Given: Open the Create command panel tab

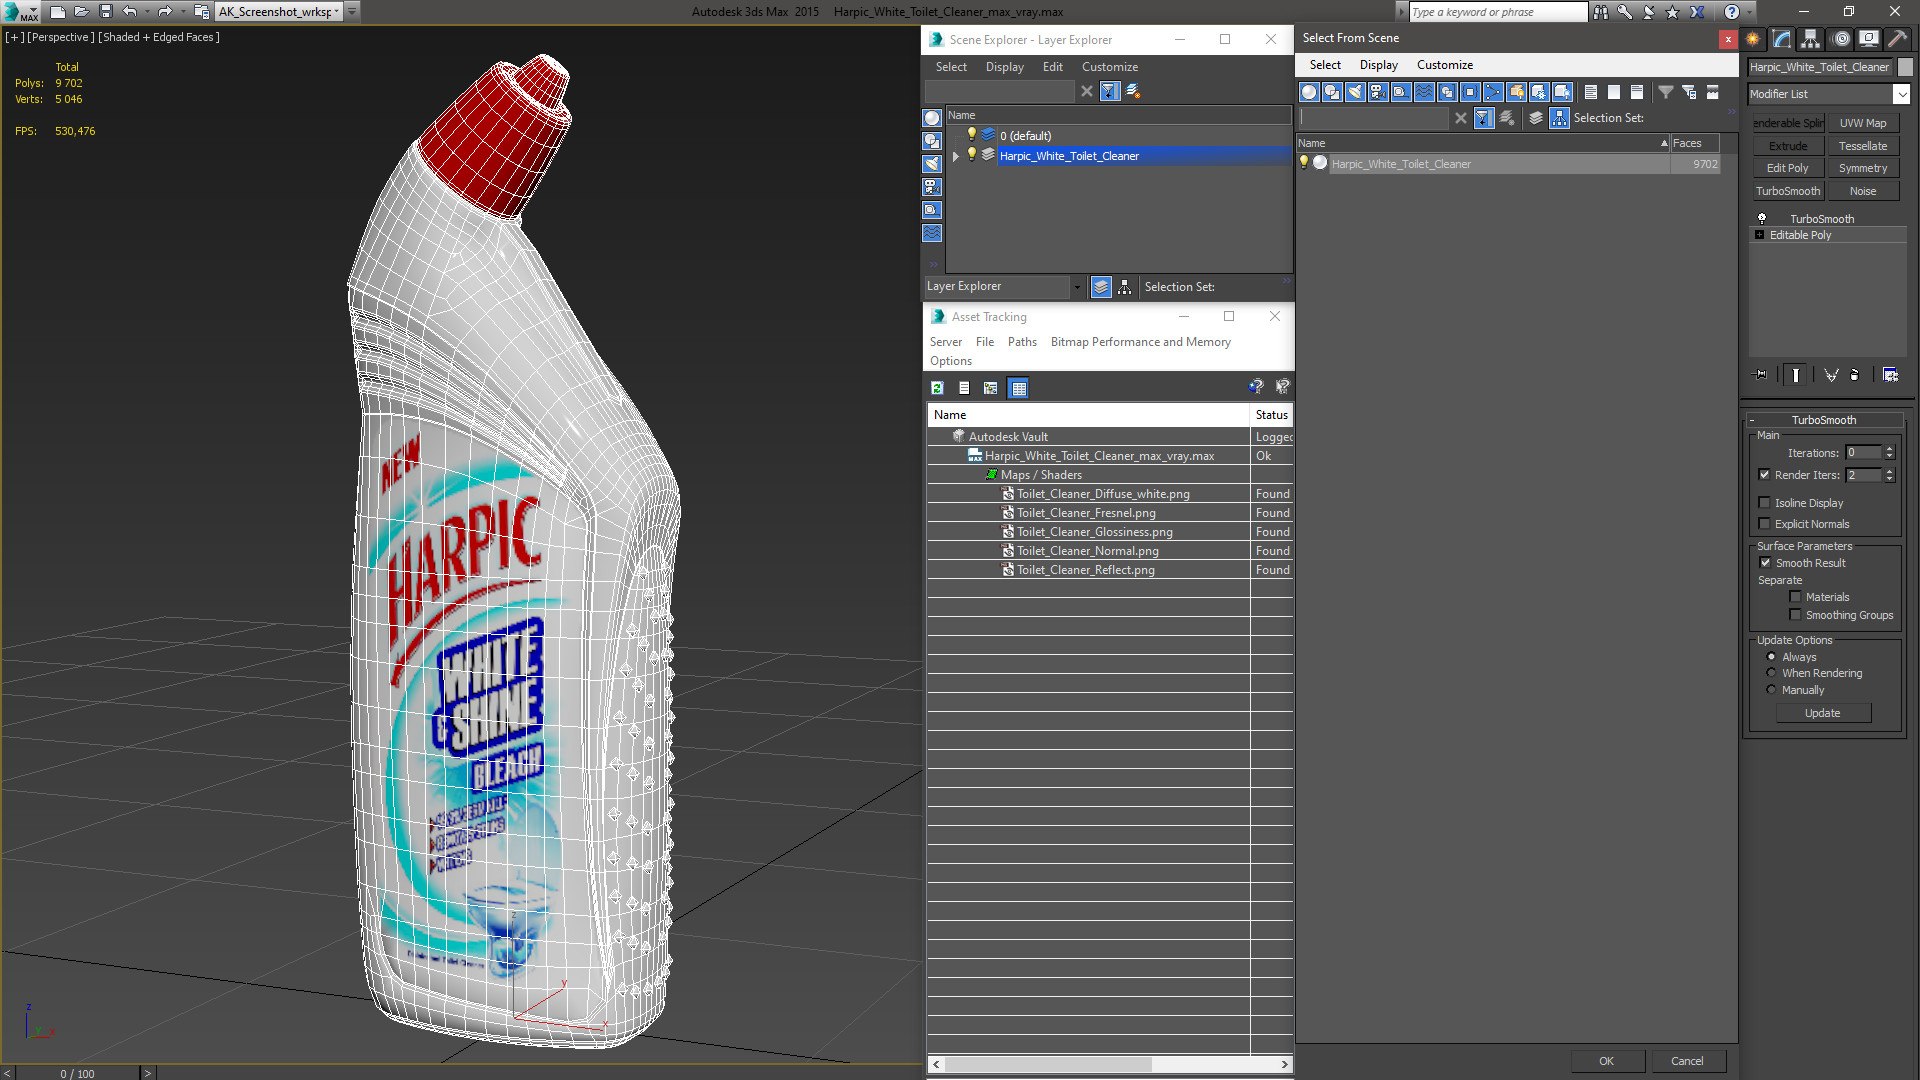Looking at the screenshot, I should (x=1753, y=39).
